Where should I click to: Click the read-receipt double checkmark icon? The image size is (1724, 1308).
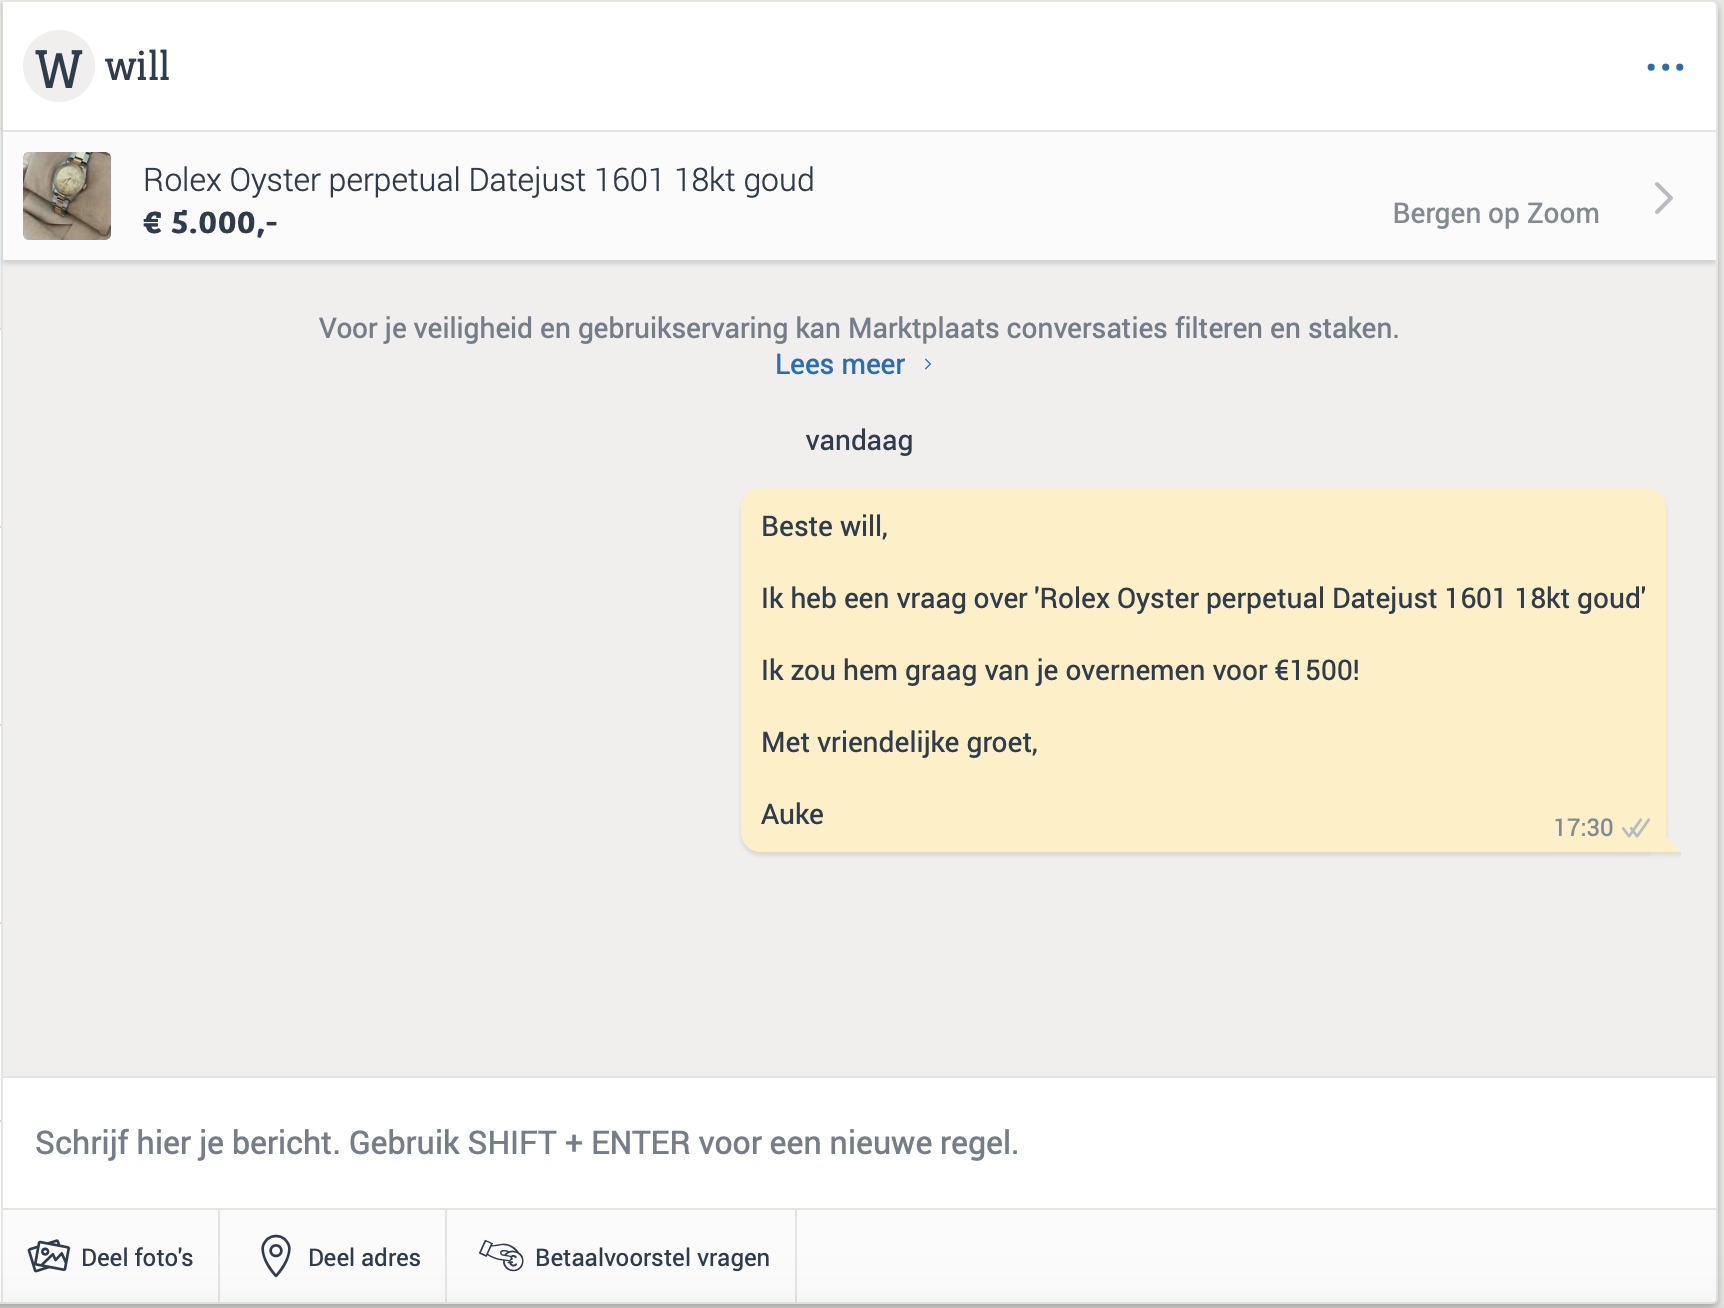coord(1636,828)
